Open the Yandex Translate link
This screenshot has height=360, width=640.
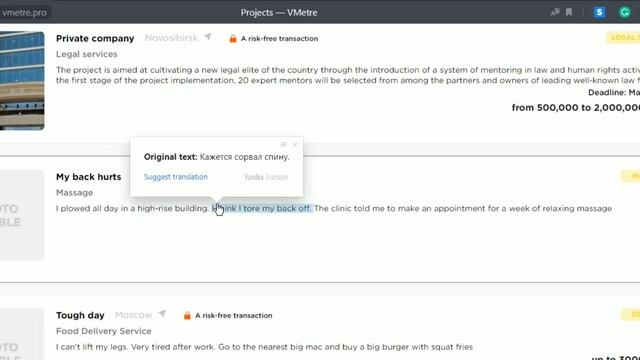[266, 177]
